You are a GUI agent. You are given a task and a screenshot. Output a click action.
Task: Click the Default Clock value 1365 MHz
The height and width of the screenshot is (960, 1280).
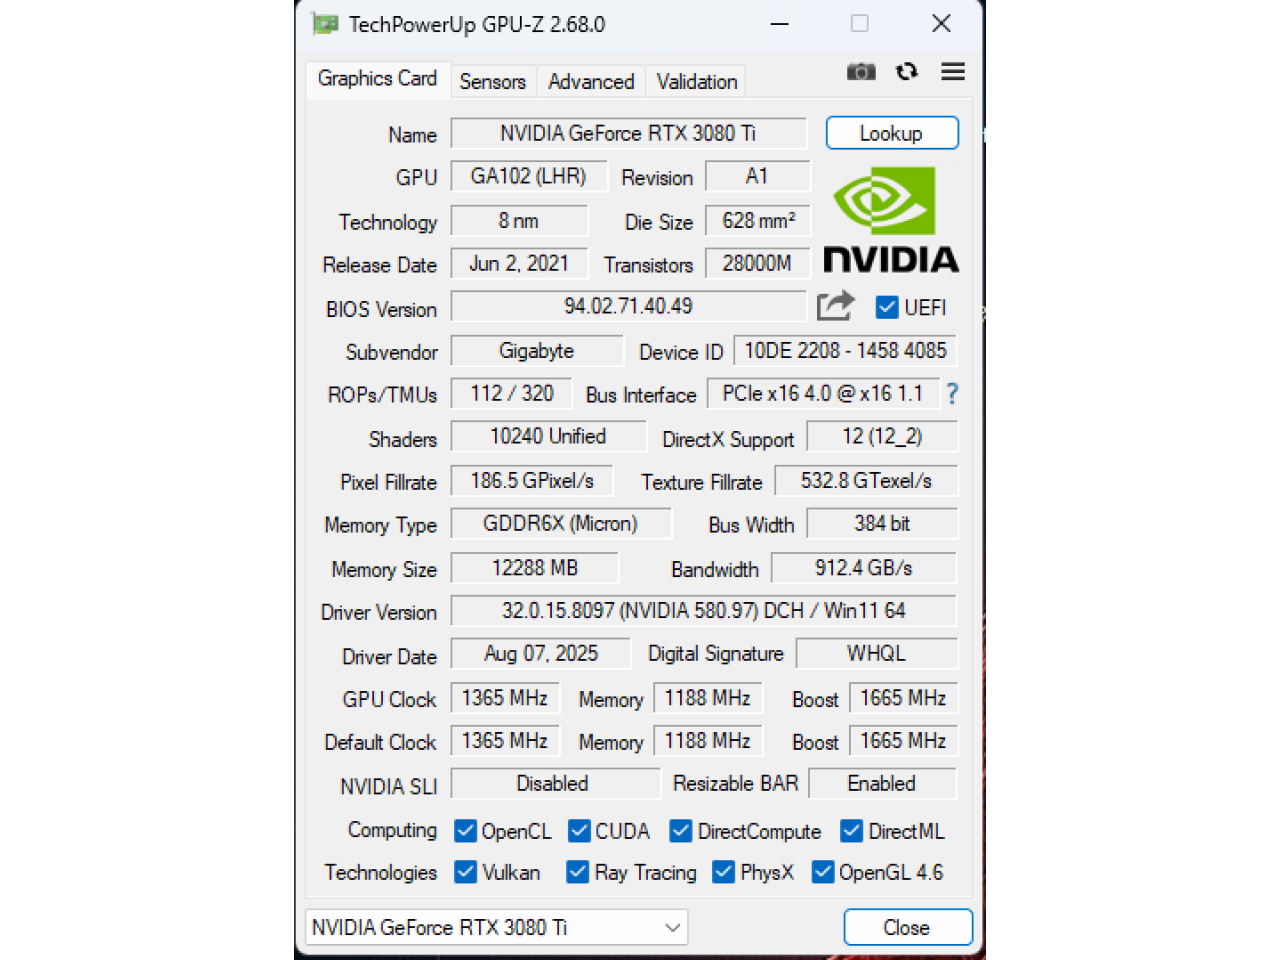pos(505,740)
